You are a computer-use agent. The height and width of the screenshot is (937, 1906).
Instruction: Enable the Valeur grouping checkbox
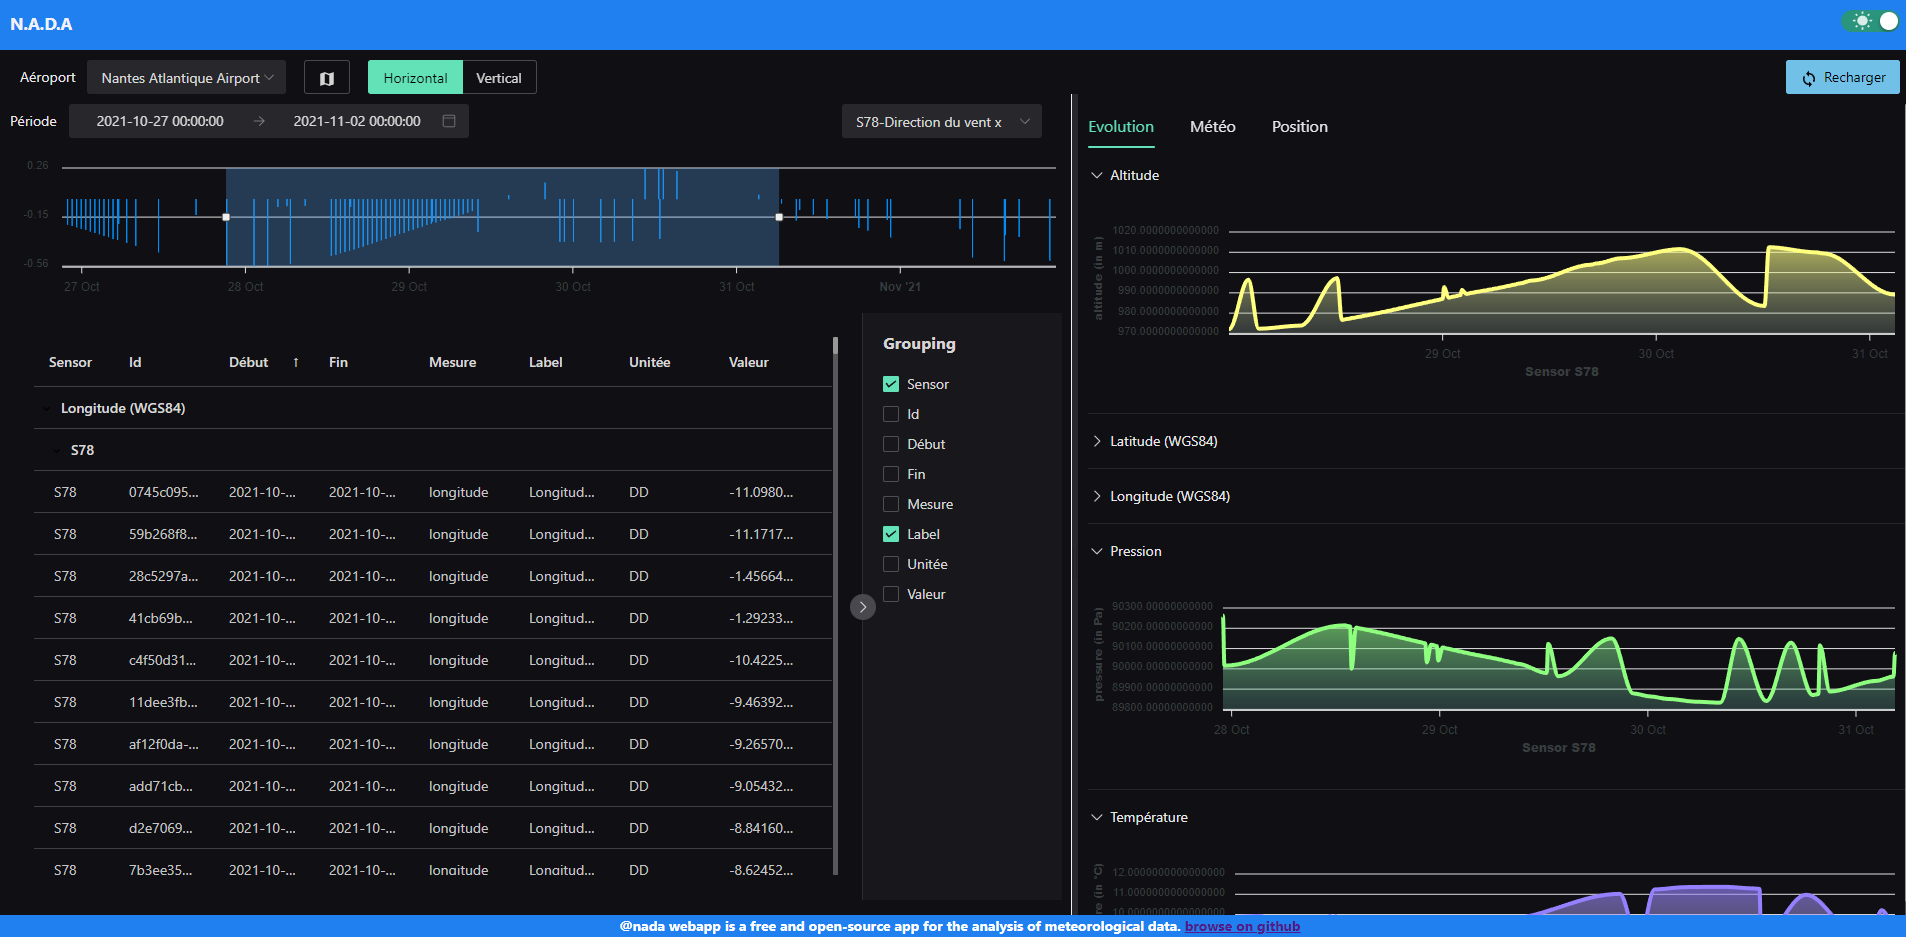click(891, 594)
